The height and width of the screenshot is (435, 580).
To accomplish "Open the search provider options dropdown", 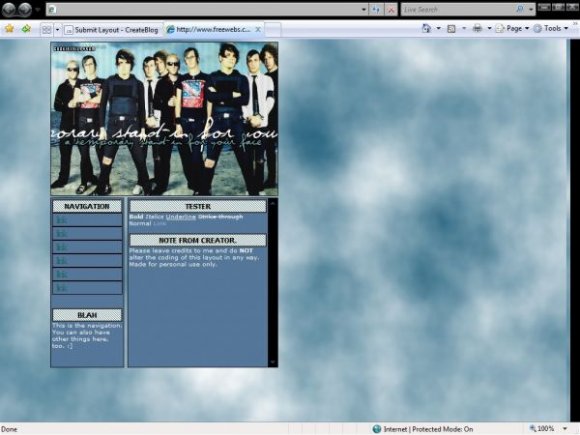I will click(x=531, y=10).
